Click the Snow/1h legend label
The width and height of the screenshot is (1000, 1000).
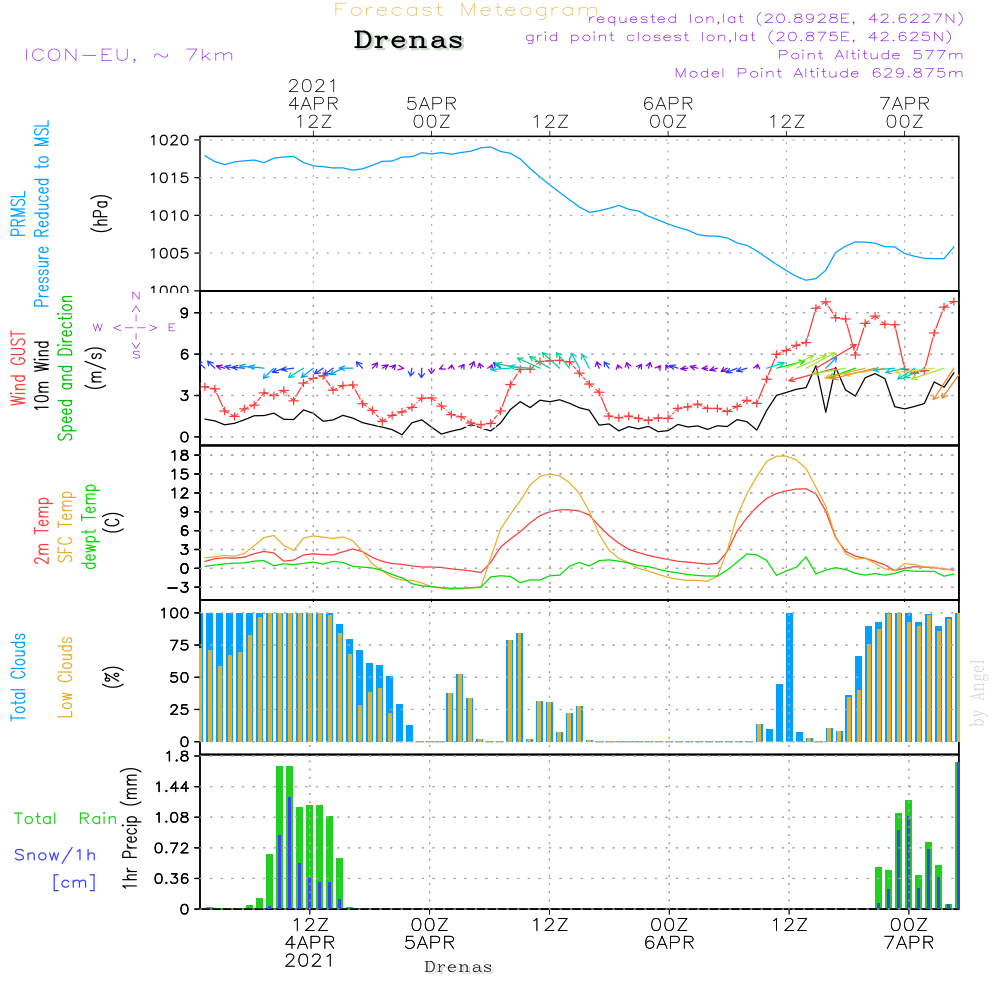55,856
